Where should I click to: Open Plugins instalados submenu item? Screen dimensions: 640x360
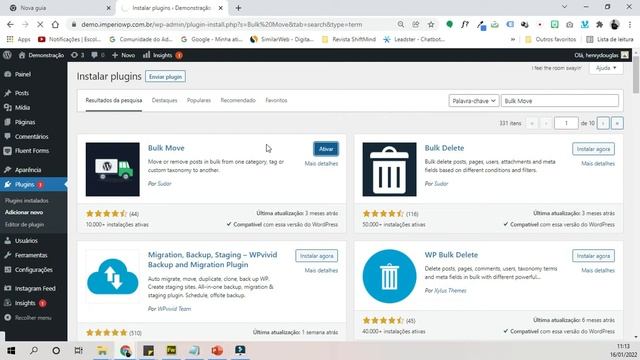pyautogui.click(x=27, y=201)
